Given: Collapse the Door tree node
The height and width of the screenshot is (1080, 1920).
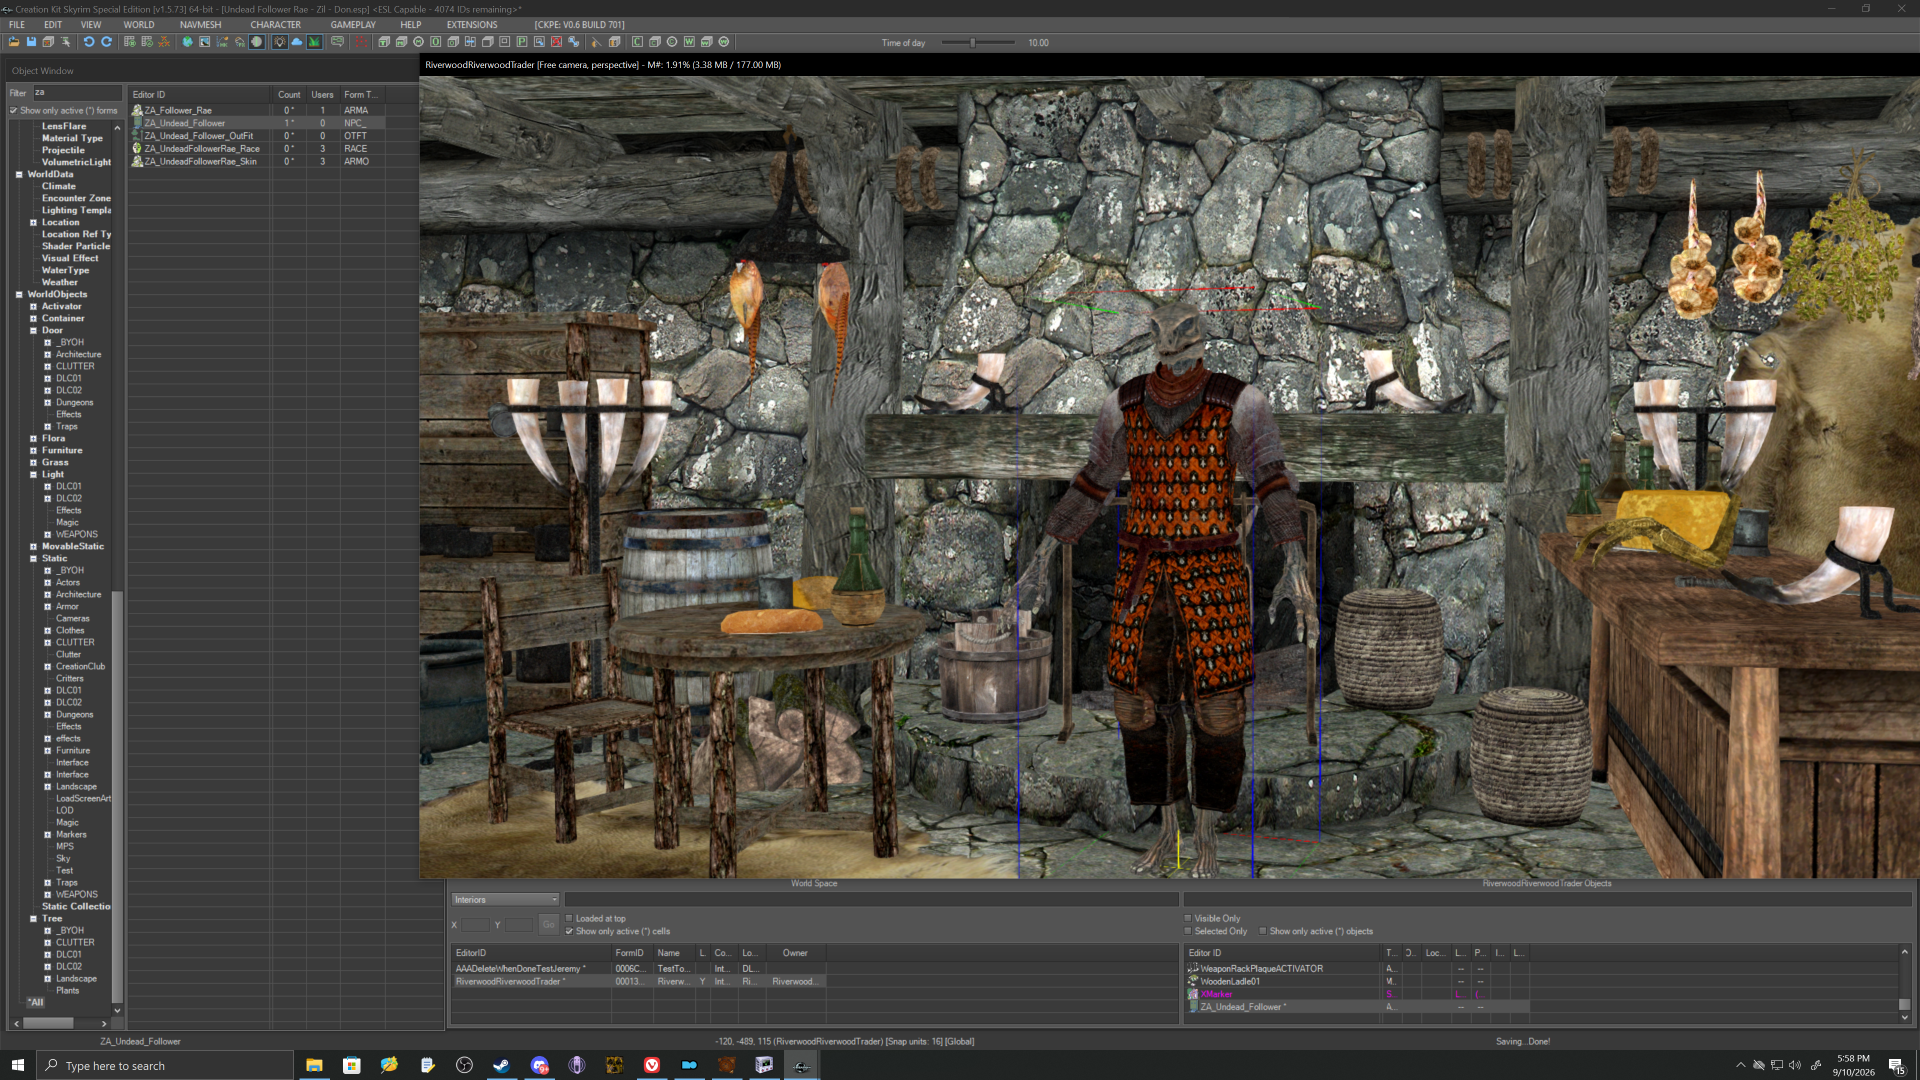Looking at the screenshot, I should (33, 330).
